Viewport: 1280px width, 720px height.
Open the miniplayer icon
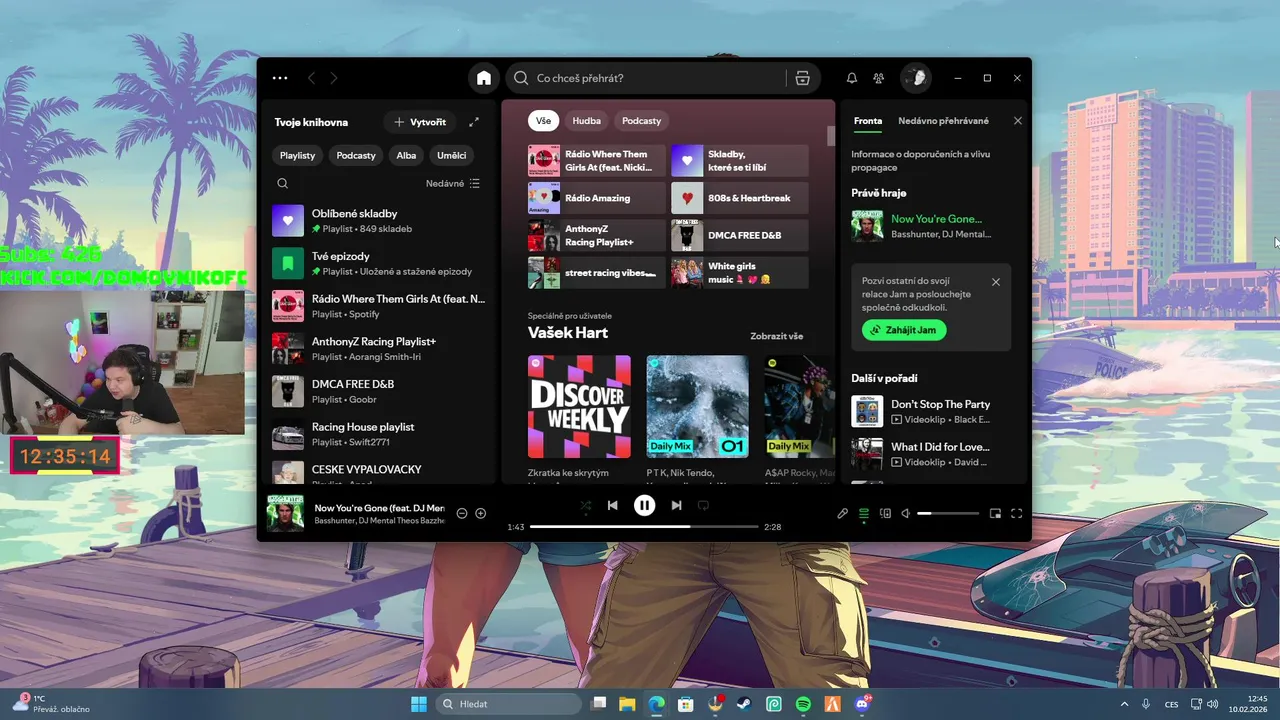[x=995, y=513]
